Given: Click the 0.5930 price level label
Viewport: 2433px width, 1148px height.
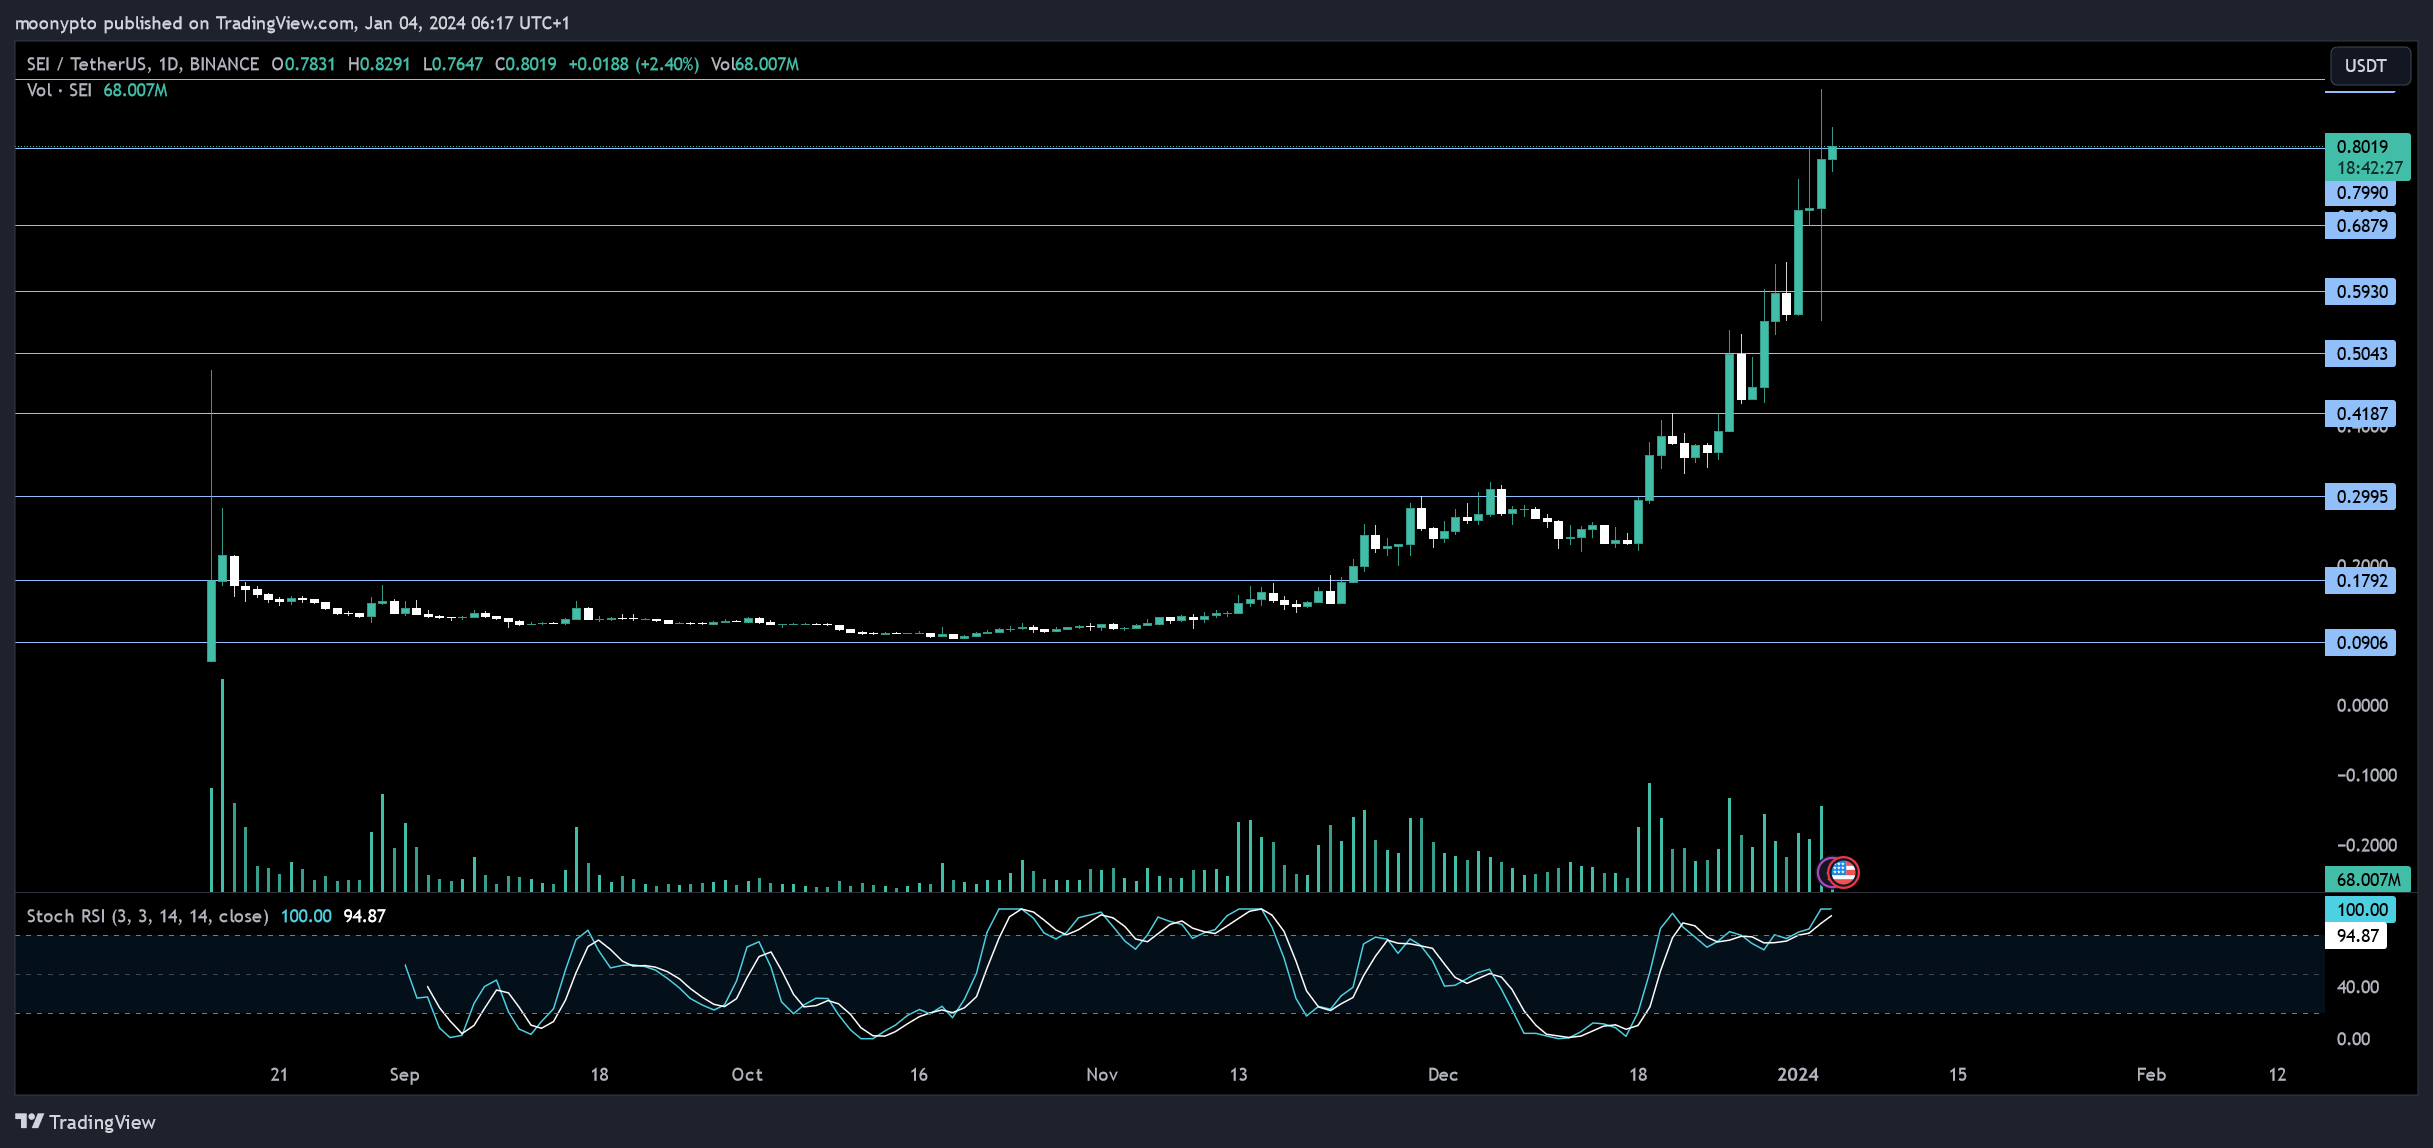Looking at the screenshot, I should click(x=2361, y=292).
